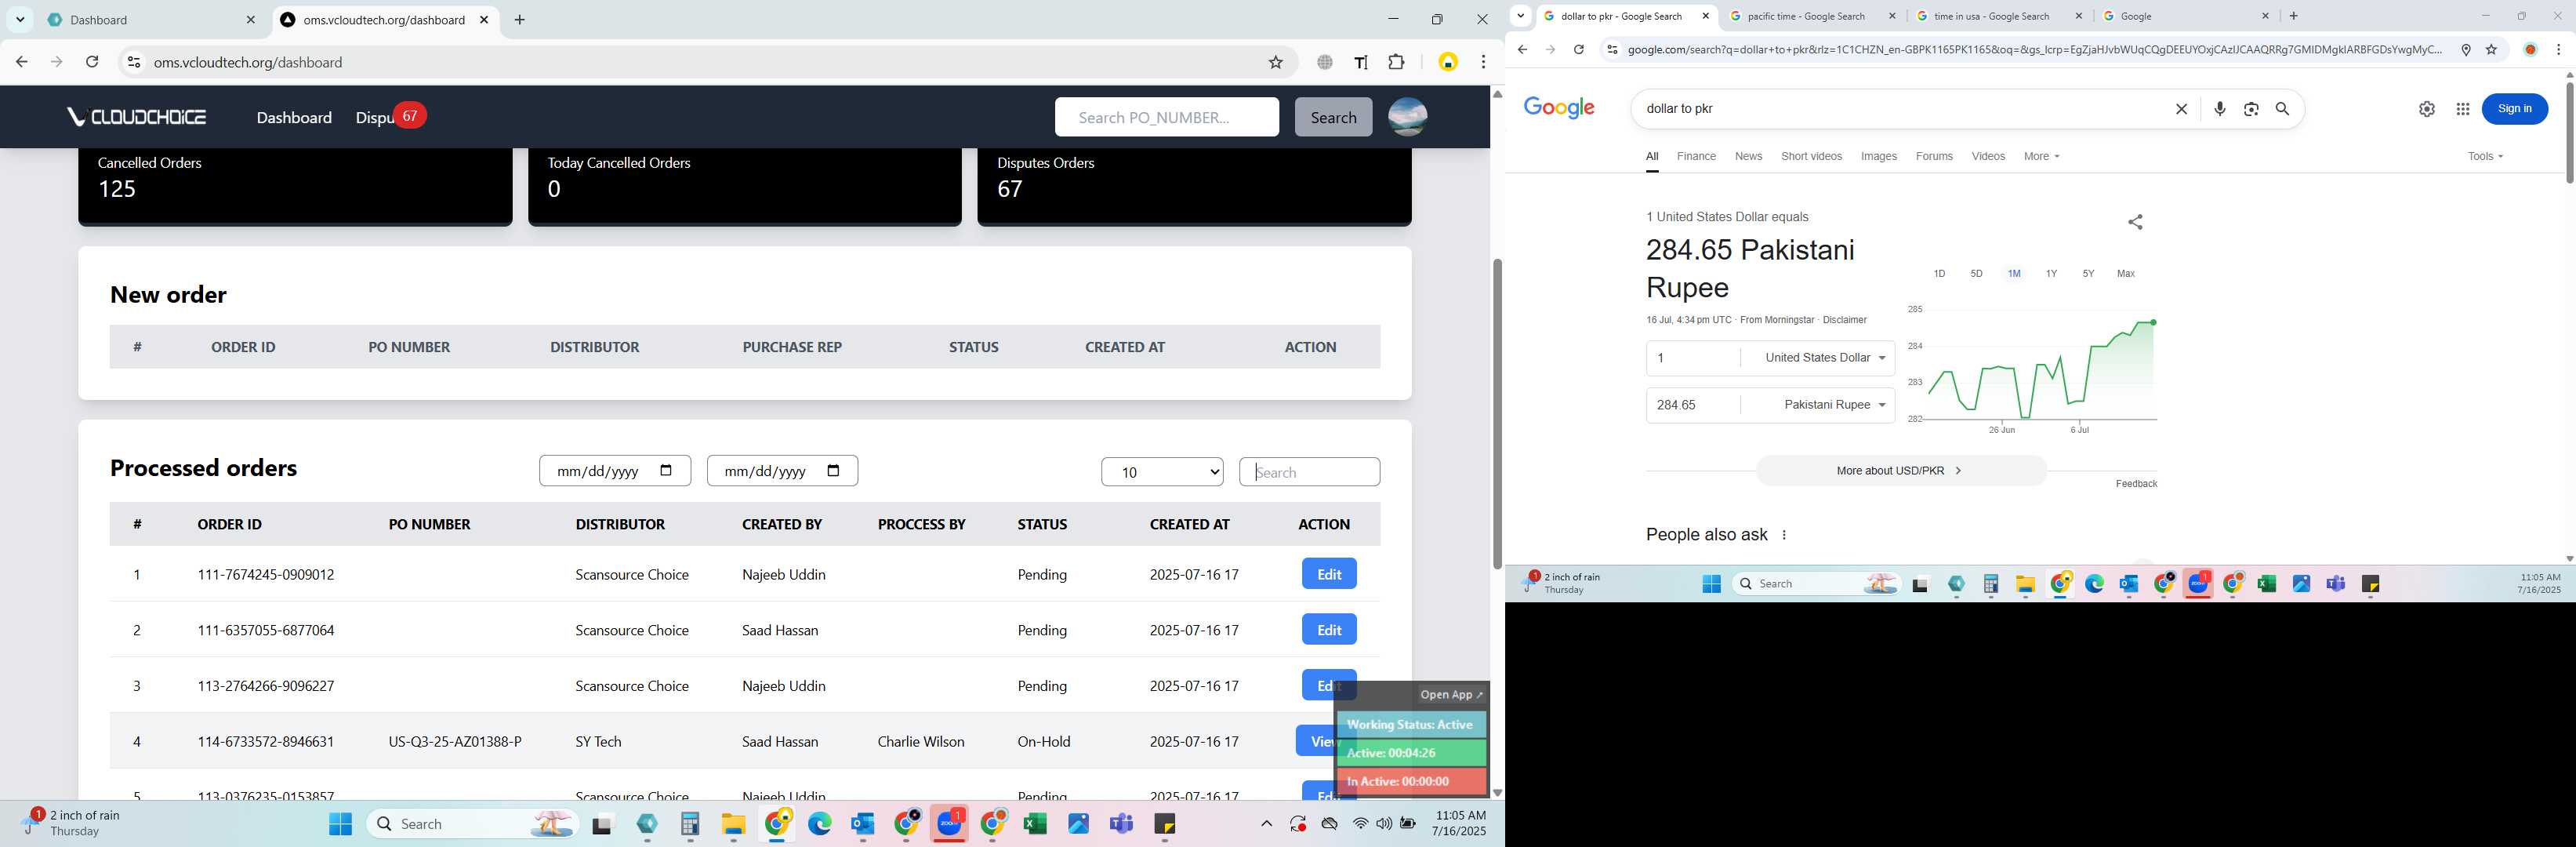The height and width of the screenshot is (847, 2576).
Task: Start Google voice search with the microphone
Action: point(2220,109)
